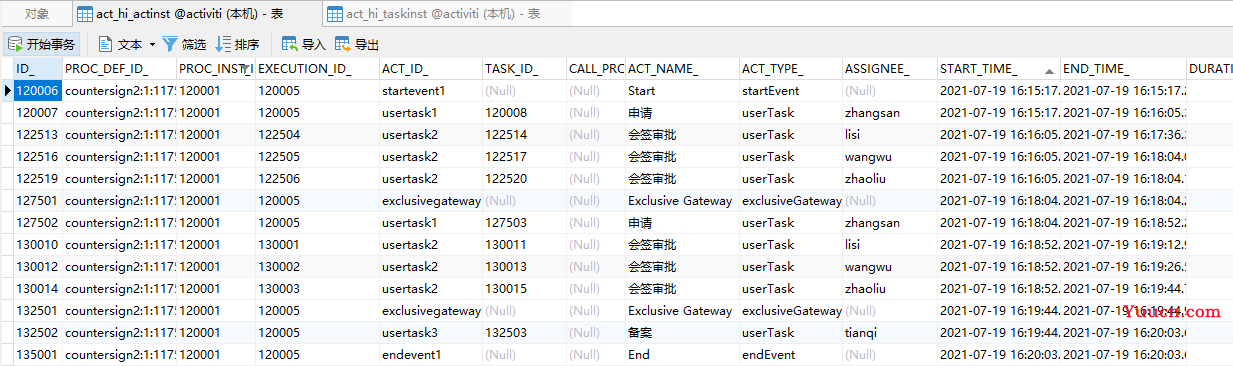Click the usertask3 cell

(430, 332)
